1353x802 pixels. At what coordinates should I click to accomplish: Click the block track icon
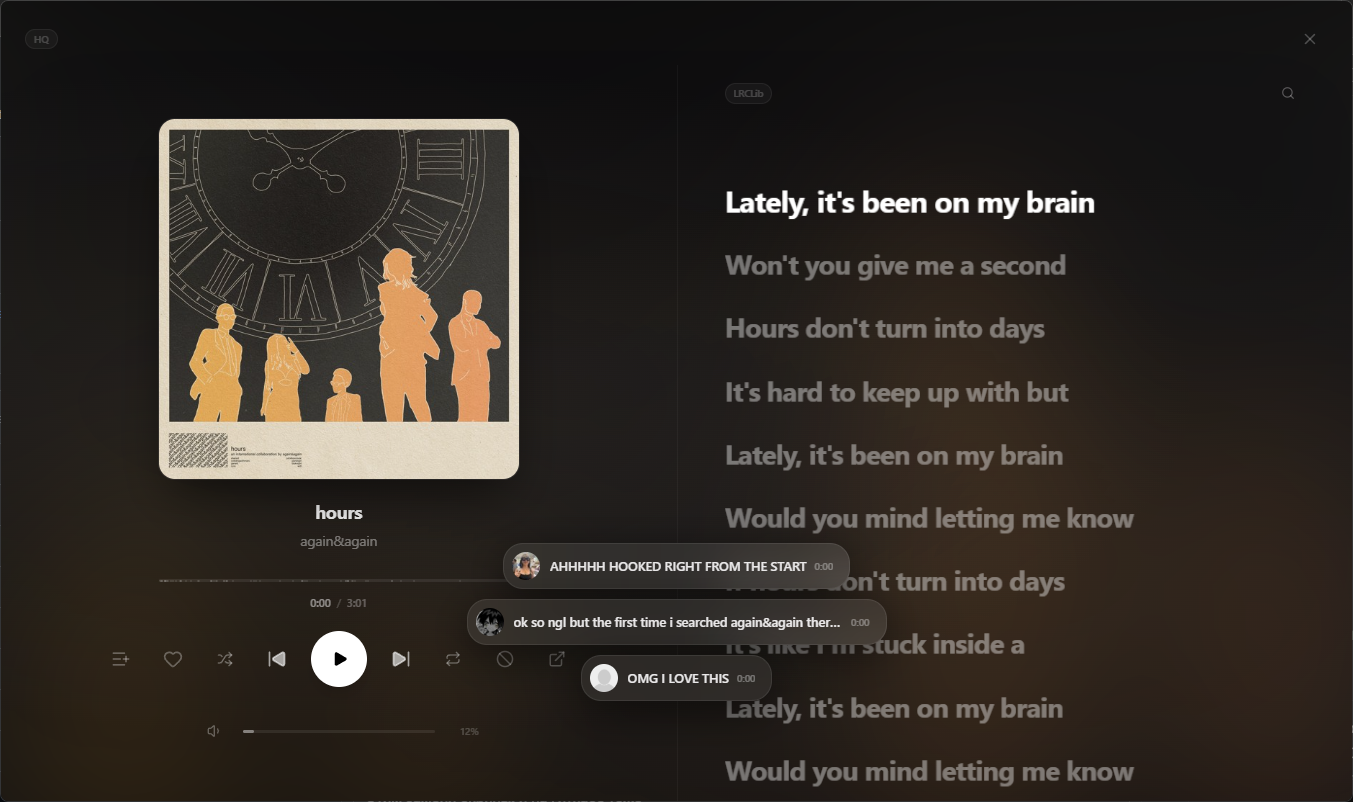505,659
